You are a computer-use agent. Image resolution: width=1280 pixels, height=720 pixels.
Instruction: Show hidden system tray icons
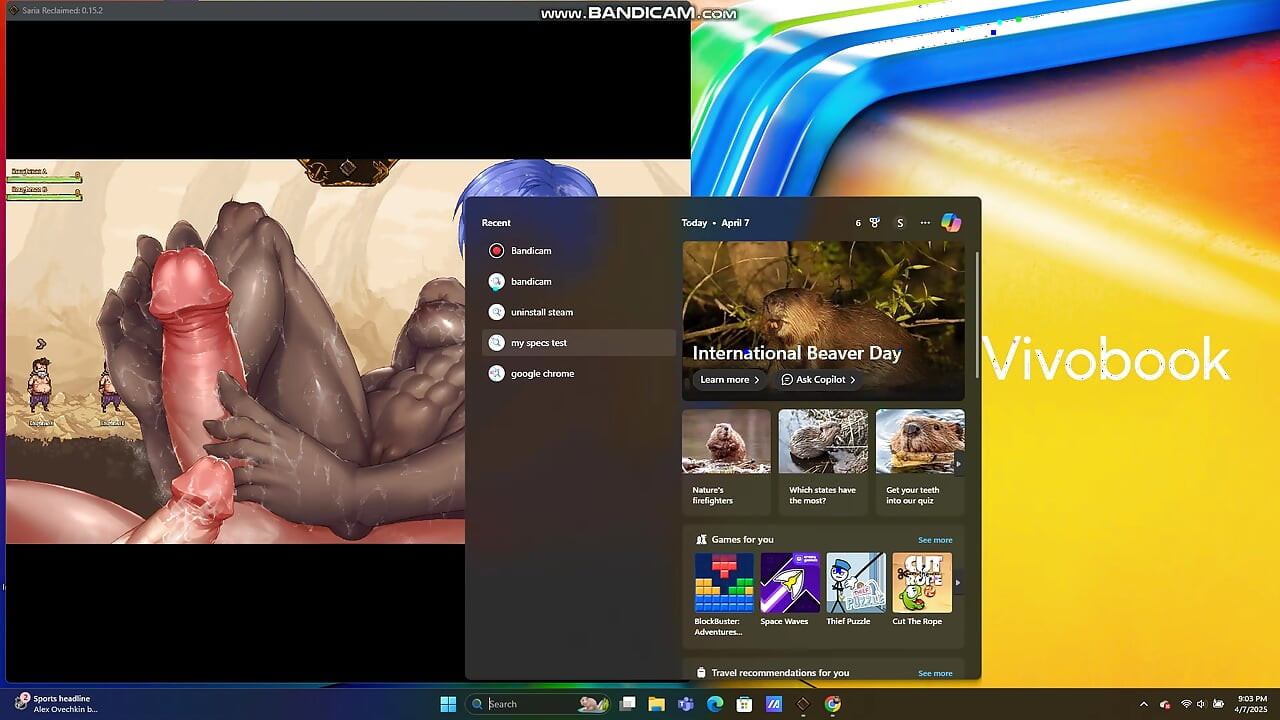point(1143,704)
